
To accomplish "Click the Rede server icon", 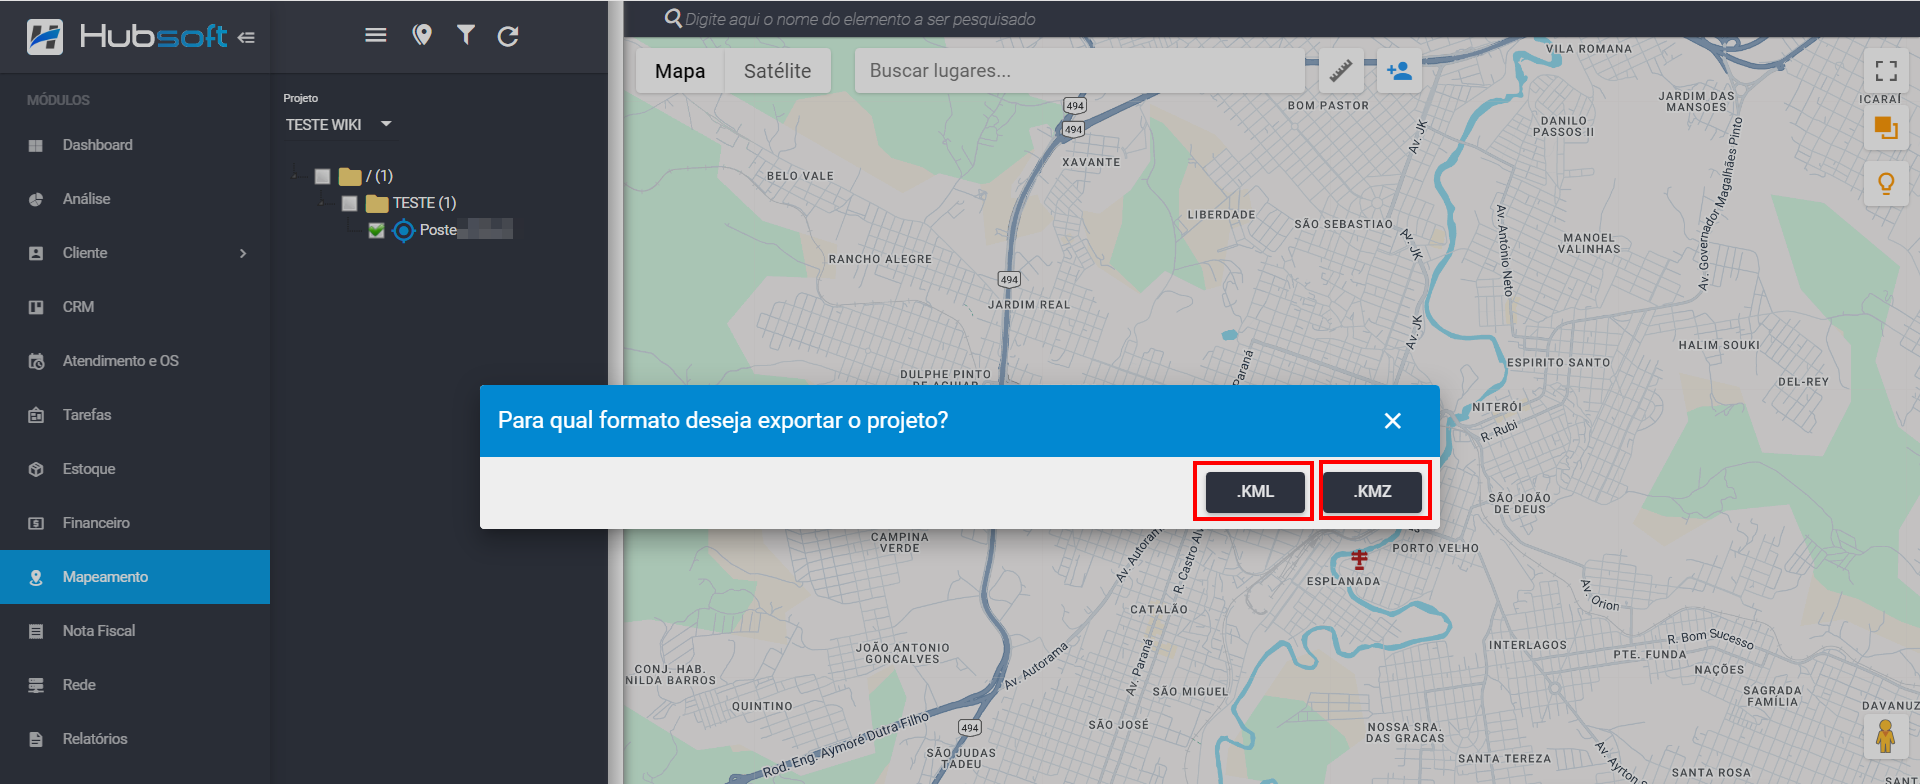I will [x=36, y=686].
